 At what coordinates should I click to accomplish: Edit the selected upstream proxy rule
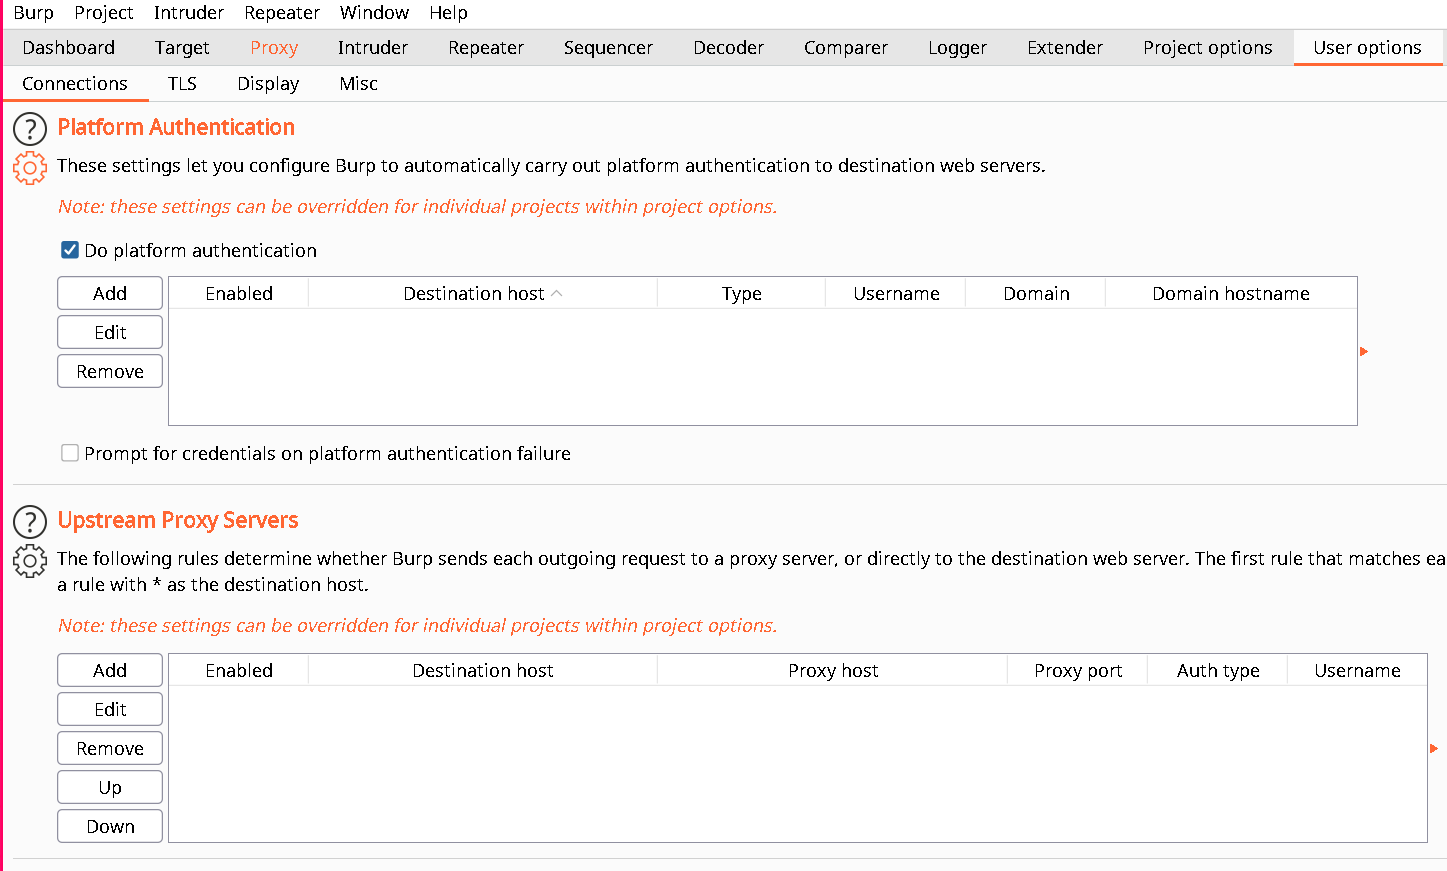(x=110, y=709)
